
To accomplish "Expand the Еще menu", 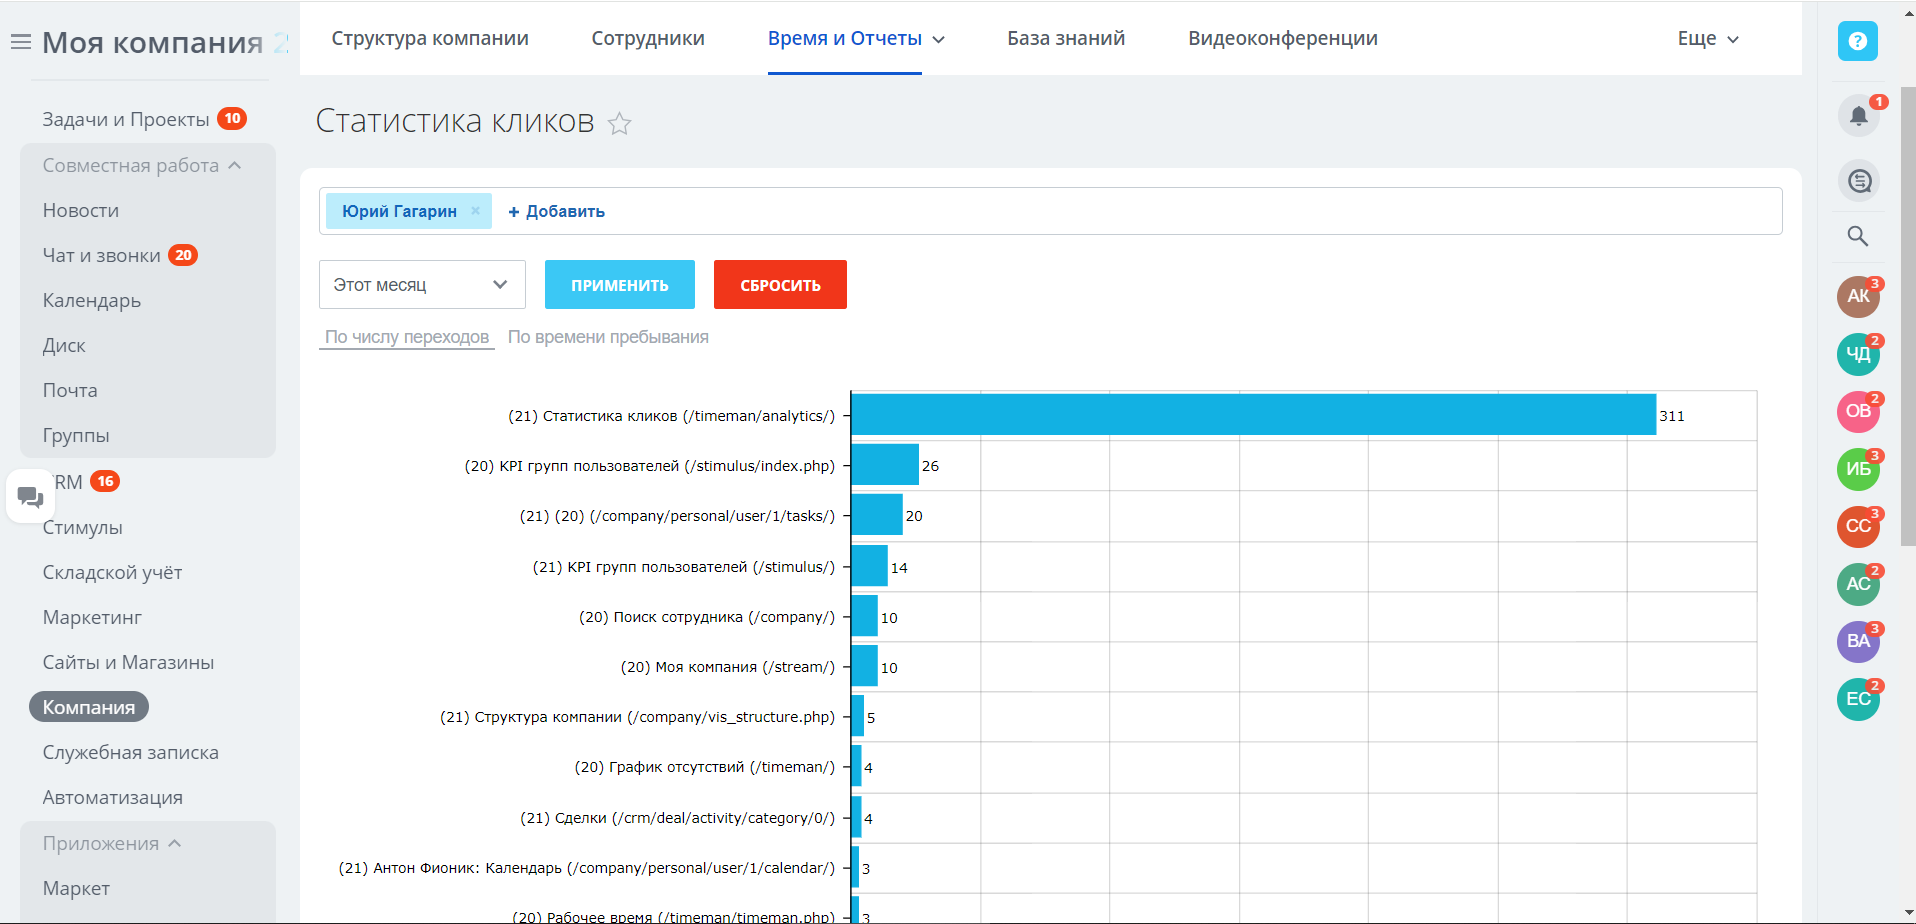I will click(x=1708, y=39).
